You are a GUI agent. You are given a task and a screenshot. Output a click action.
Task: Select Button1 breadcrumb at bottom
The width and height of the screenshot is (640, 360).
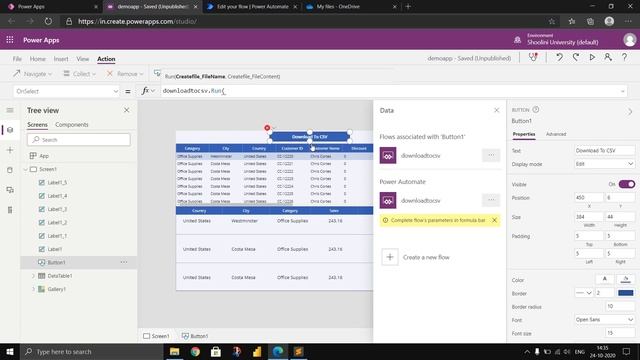pos(195,336)
